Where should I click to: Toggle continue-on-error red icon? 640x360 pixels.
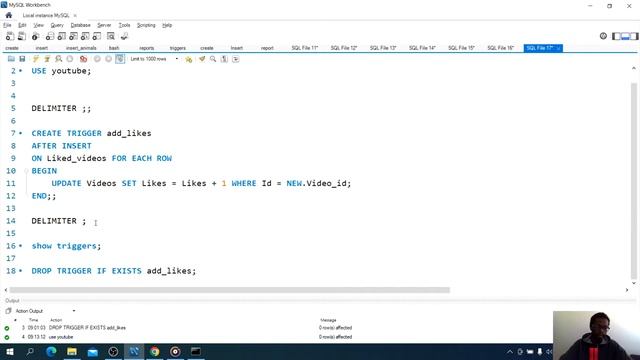coord(83,59)
